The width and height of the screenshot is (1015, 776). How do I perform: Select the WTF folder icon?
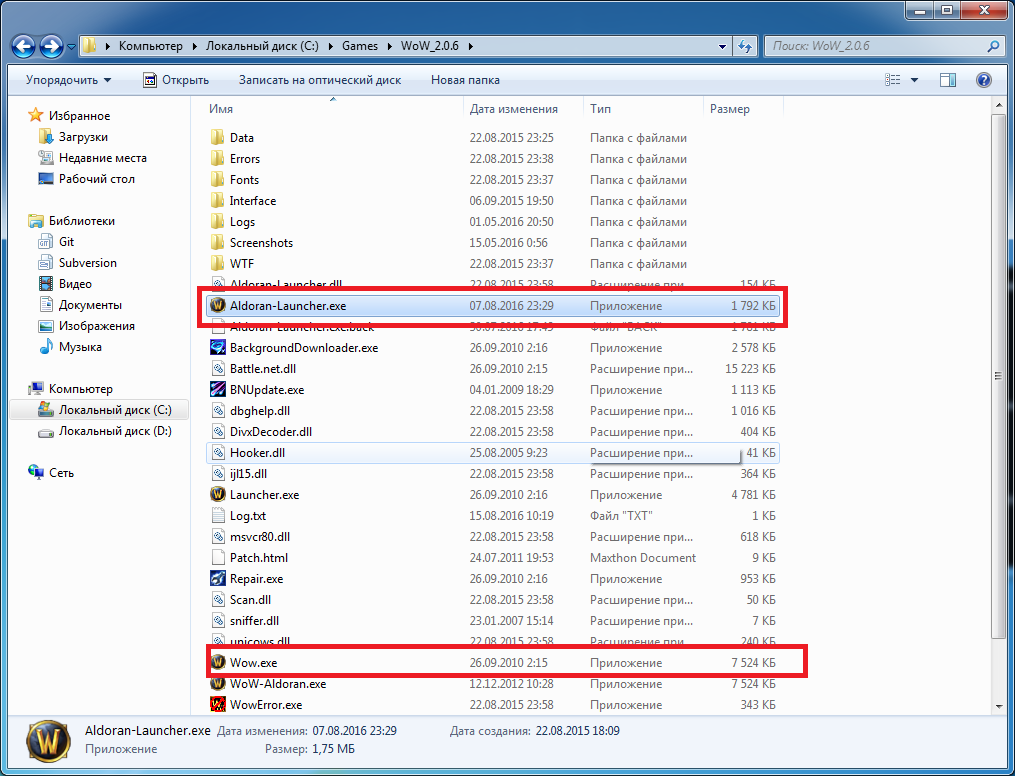tap(218, 263)
